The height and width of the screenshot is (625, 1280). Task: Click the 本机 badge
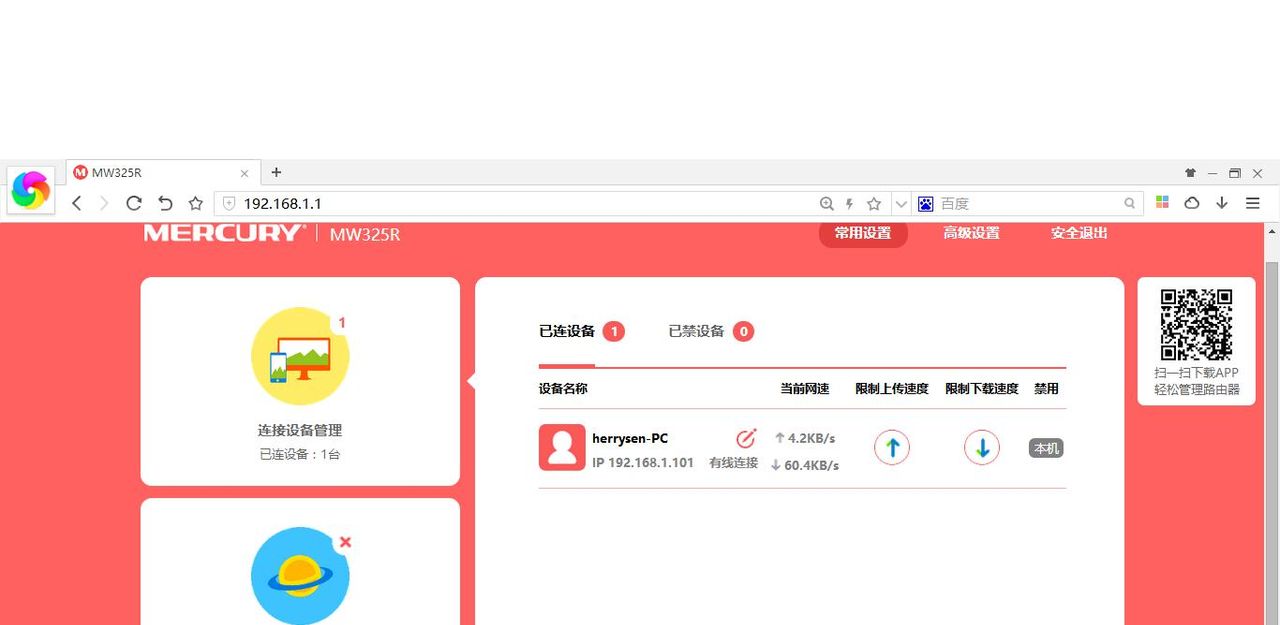1046,449
